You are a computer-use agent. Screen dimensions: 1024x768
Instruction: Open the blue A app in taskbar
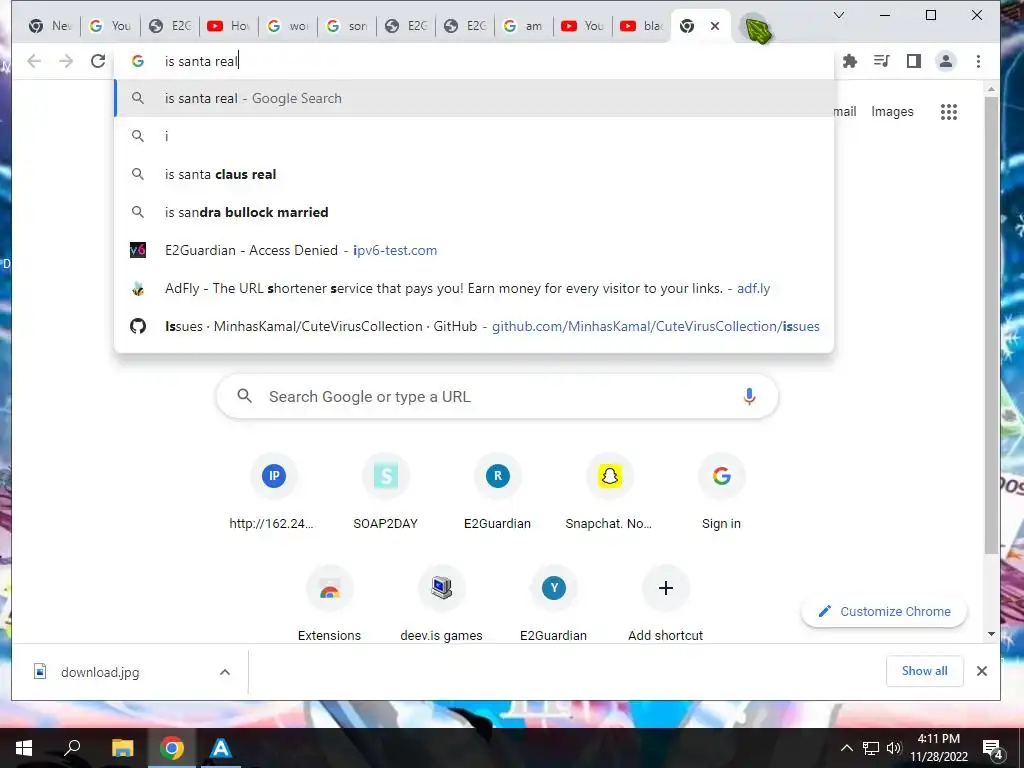[x=221, y=748]
